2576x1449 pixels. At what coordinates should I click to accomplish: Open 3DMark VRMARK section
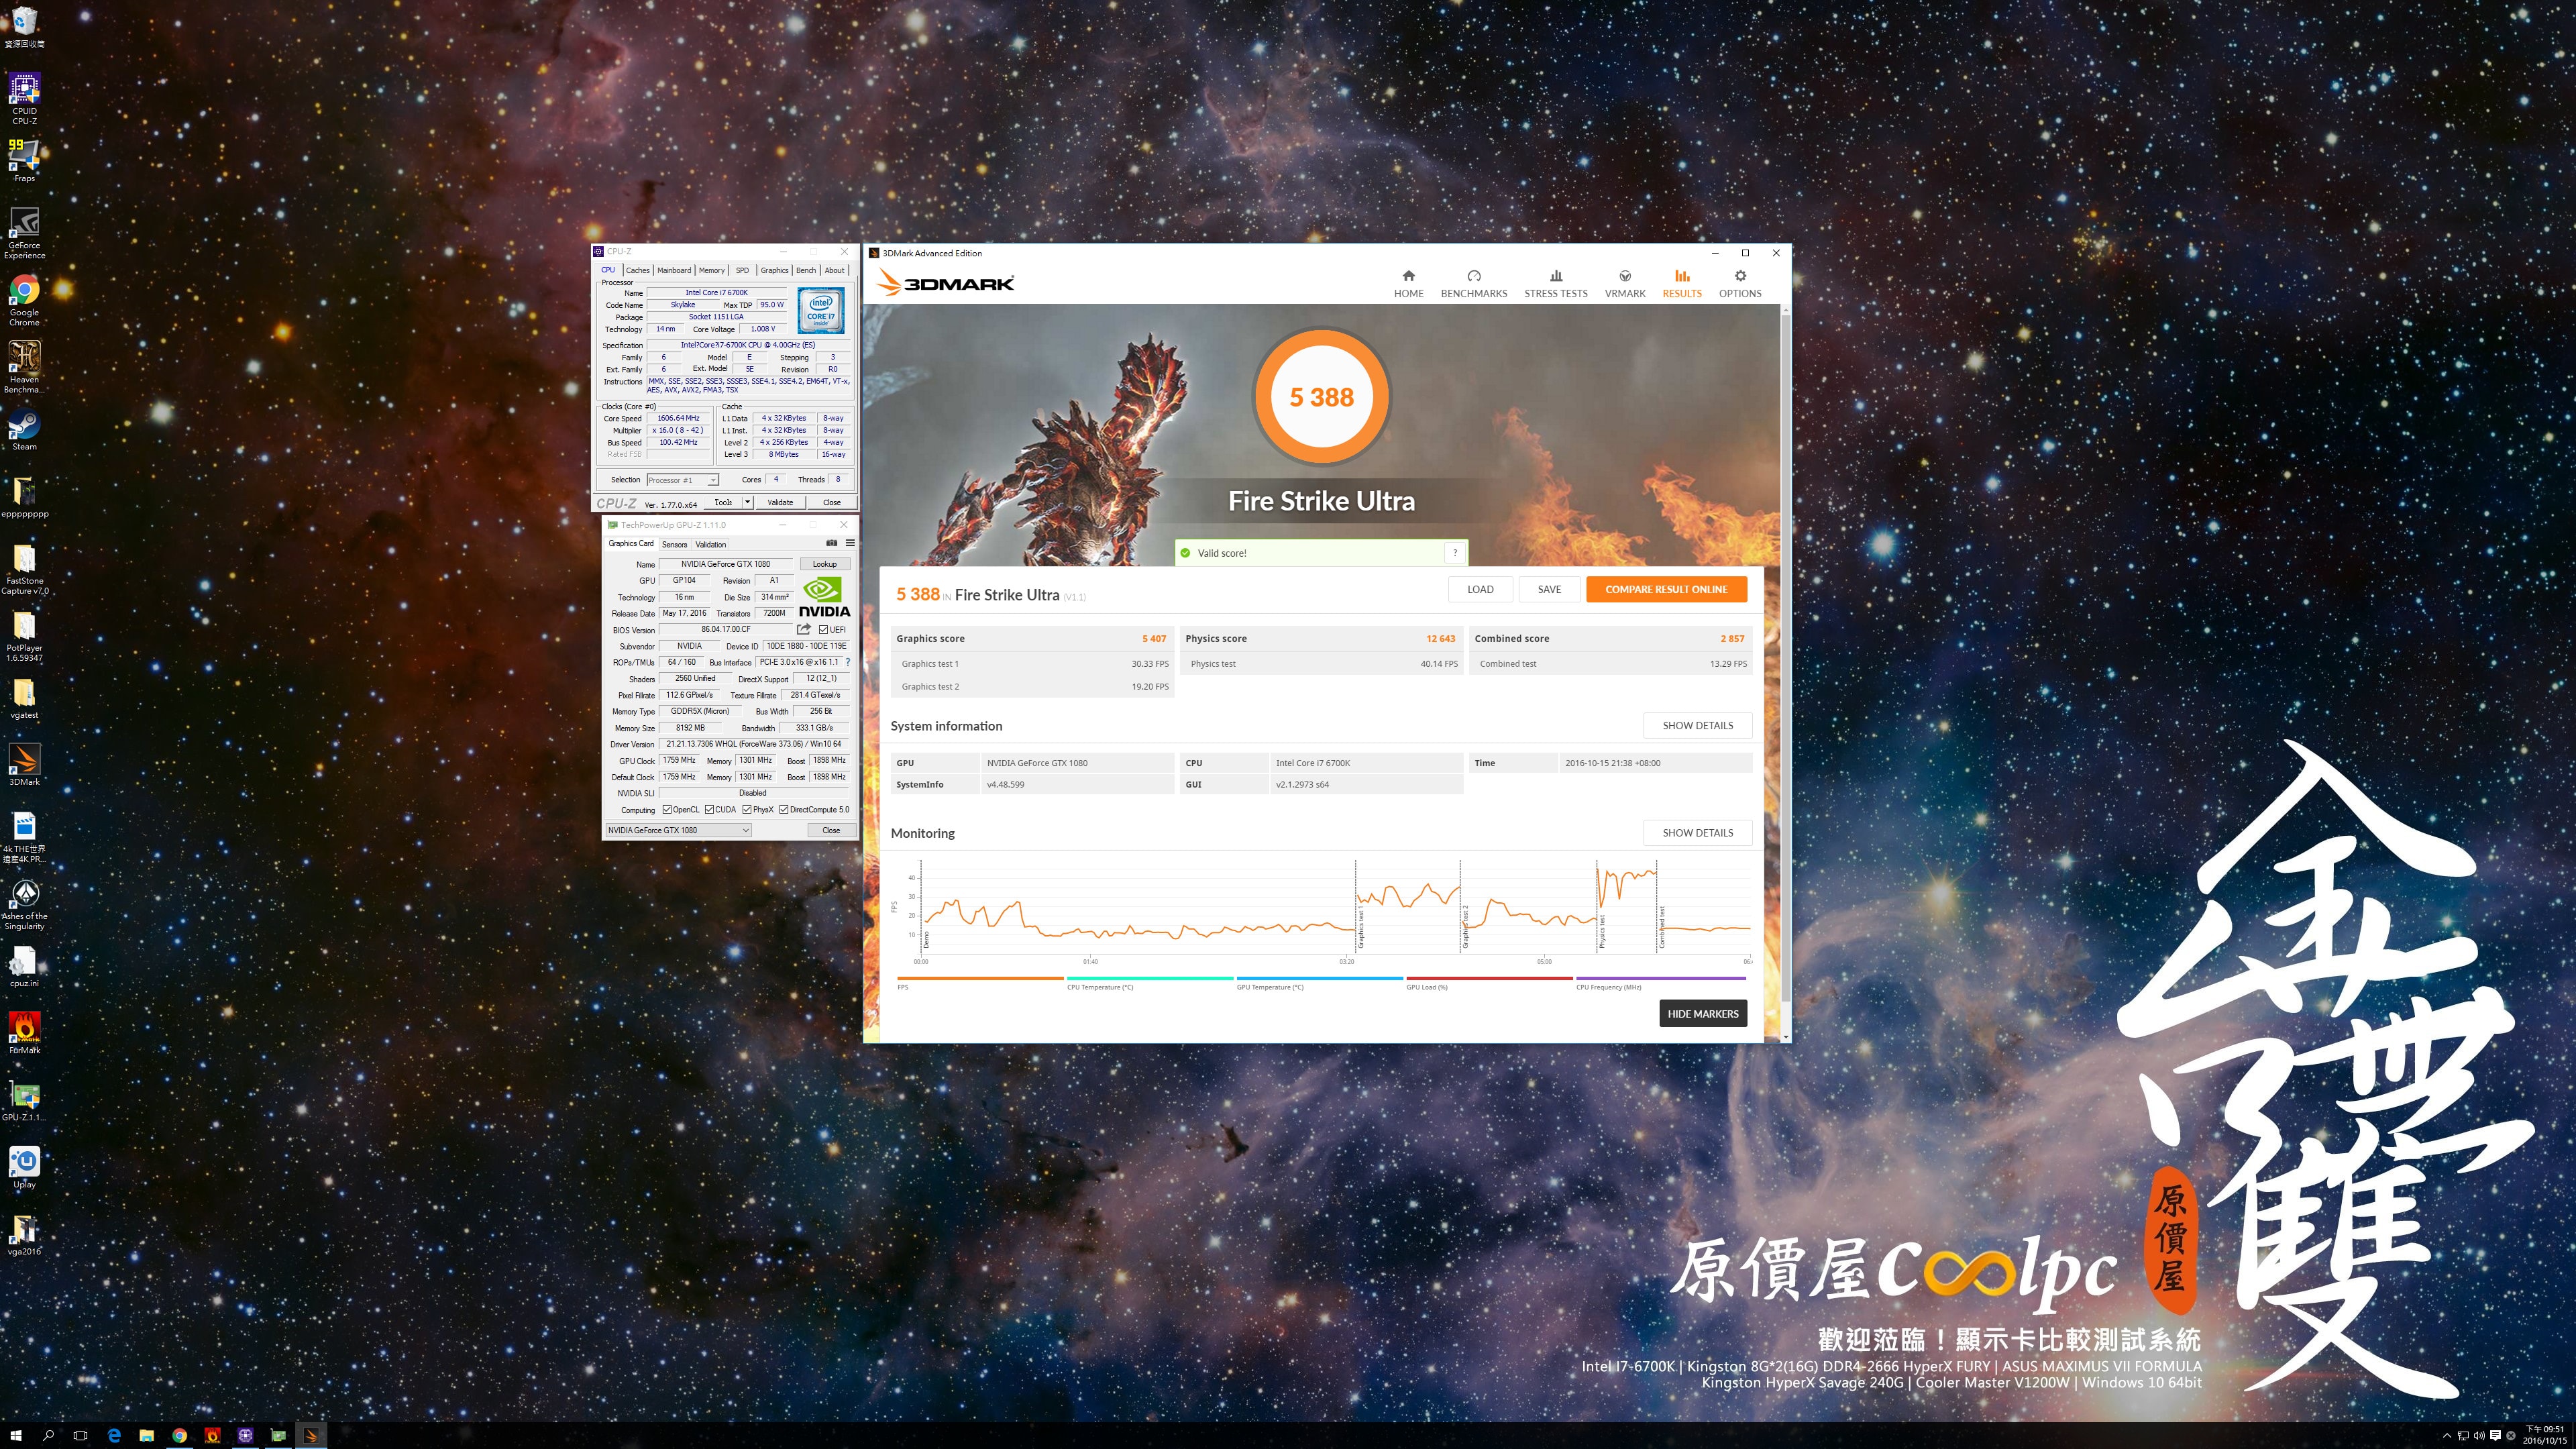pyautogui.click(x=1625, y=284)
